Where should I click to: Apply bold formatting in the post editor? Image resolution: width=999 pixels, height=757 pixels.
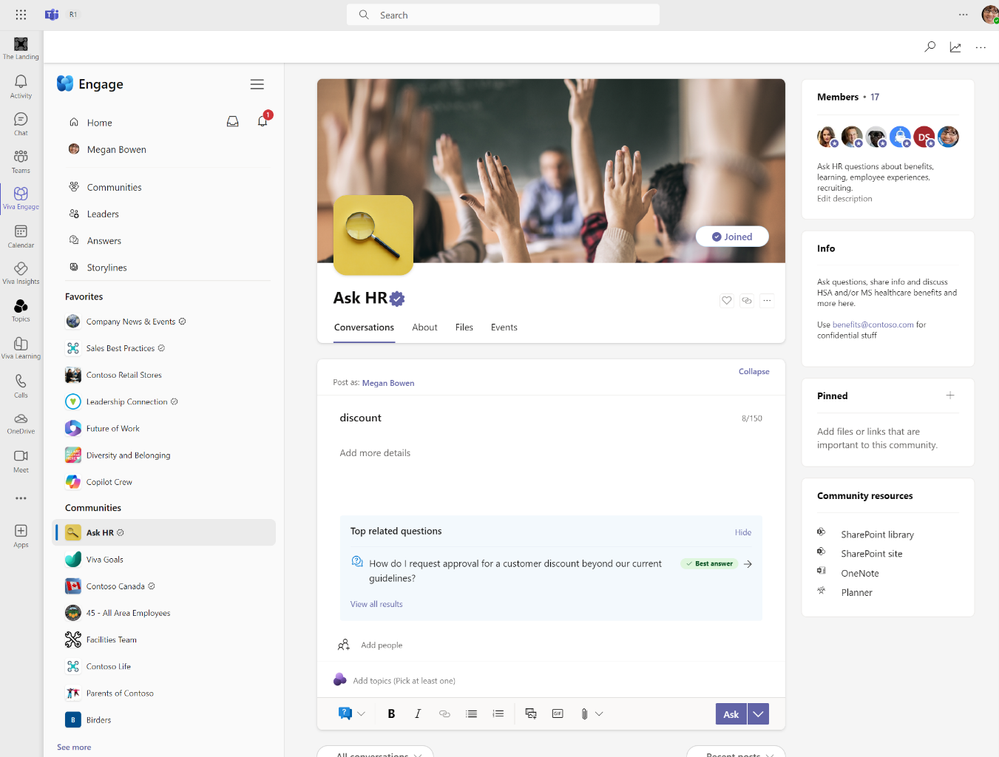pos(391,714)
